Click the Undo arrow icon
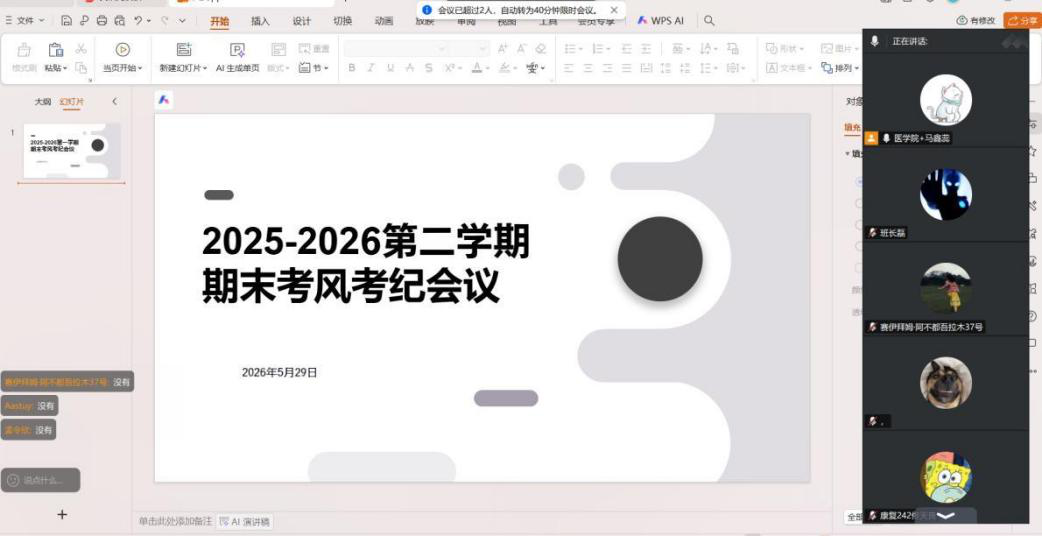This screenshot has height=536, width=1042. [x=138, y=21]
